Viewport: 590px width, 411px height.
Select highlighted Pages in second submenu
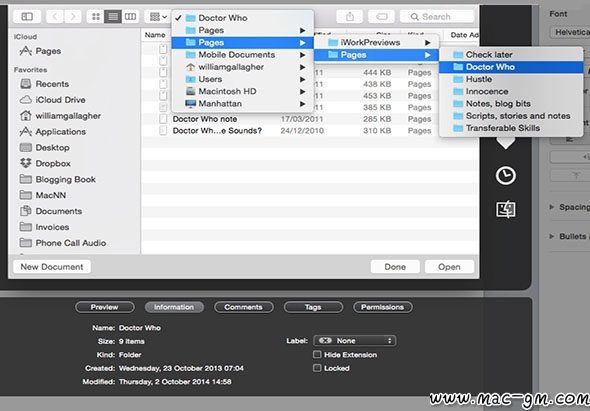[x=376, y=55]
